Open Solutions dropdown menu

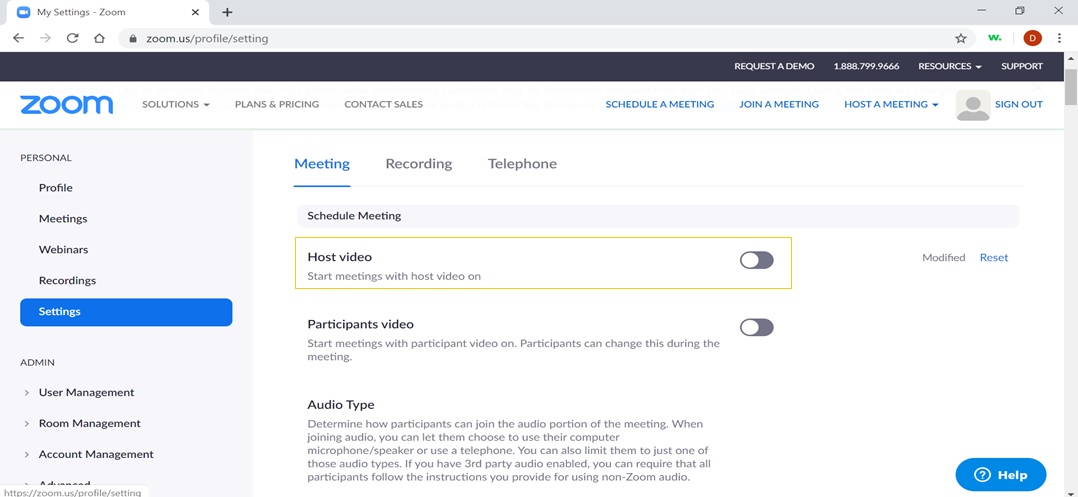[175, 104]
